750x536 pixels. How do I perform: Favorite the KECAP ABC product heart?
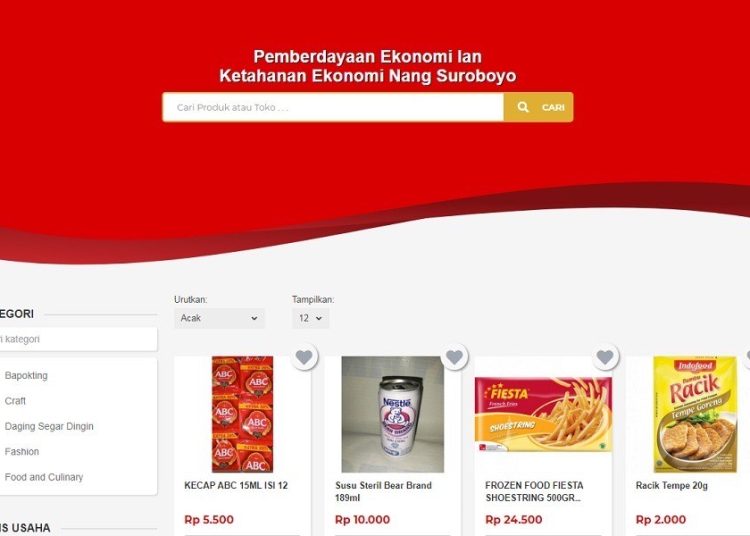click(x=304, y=357)
